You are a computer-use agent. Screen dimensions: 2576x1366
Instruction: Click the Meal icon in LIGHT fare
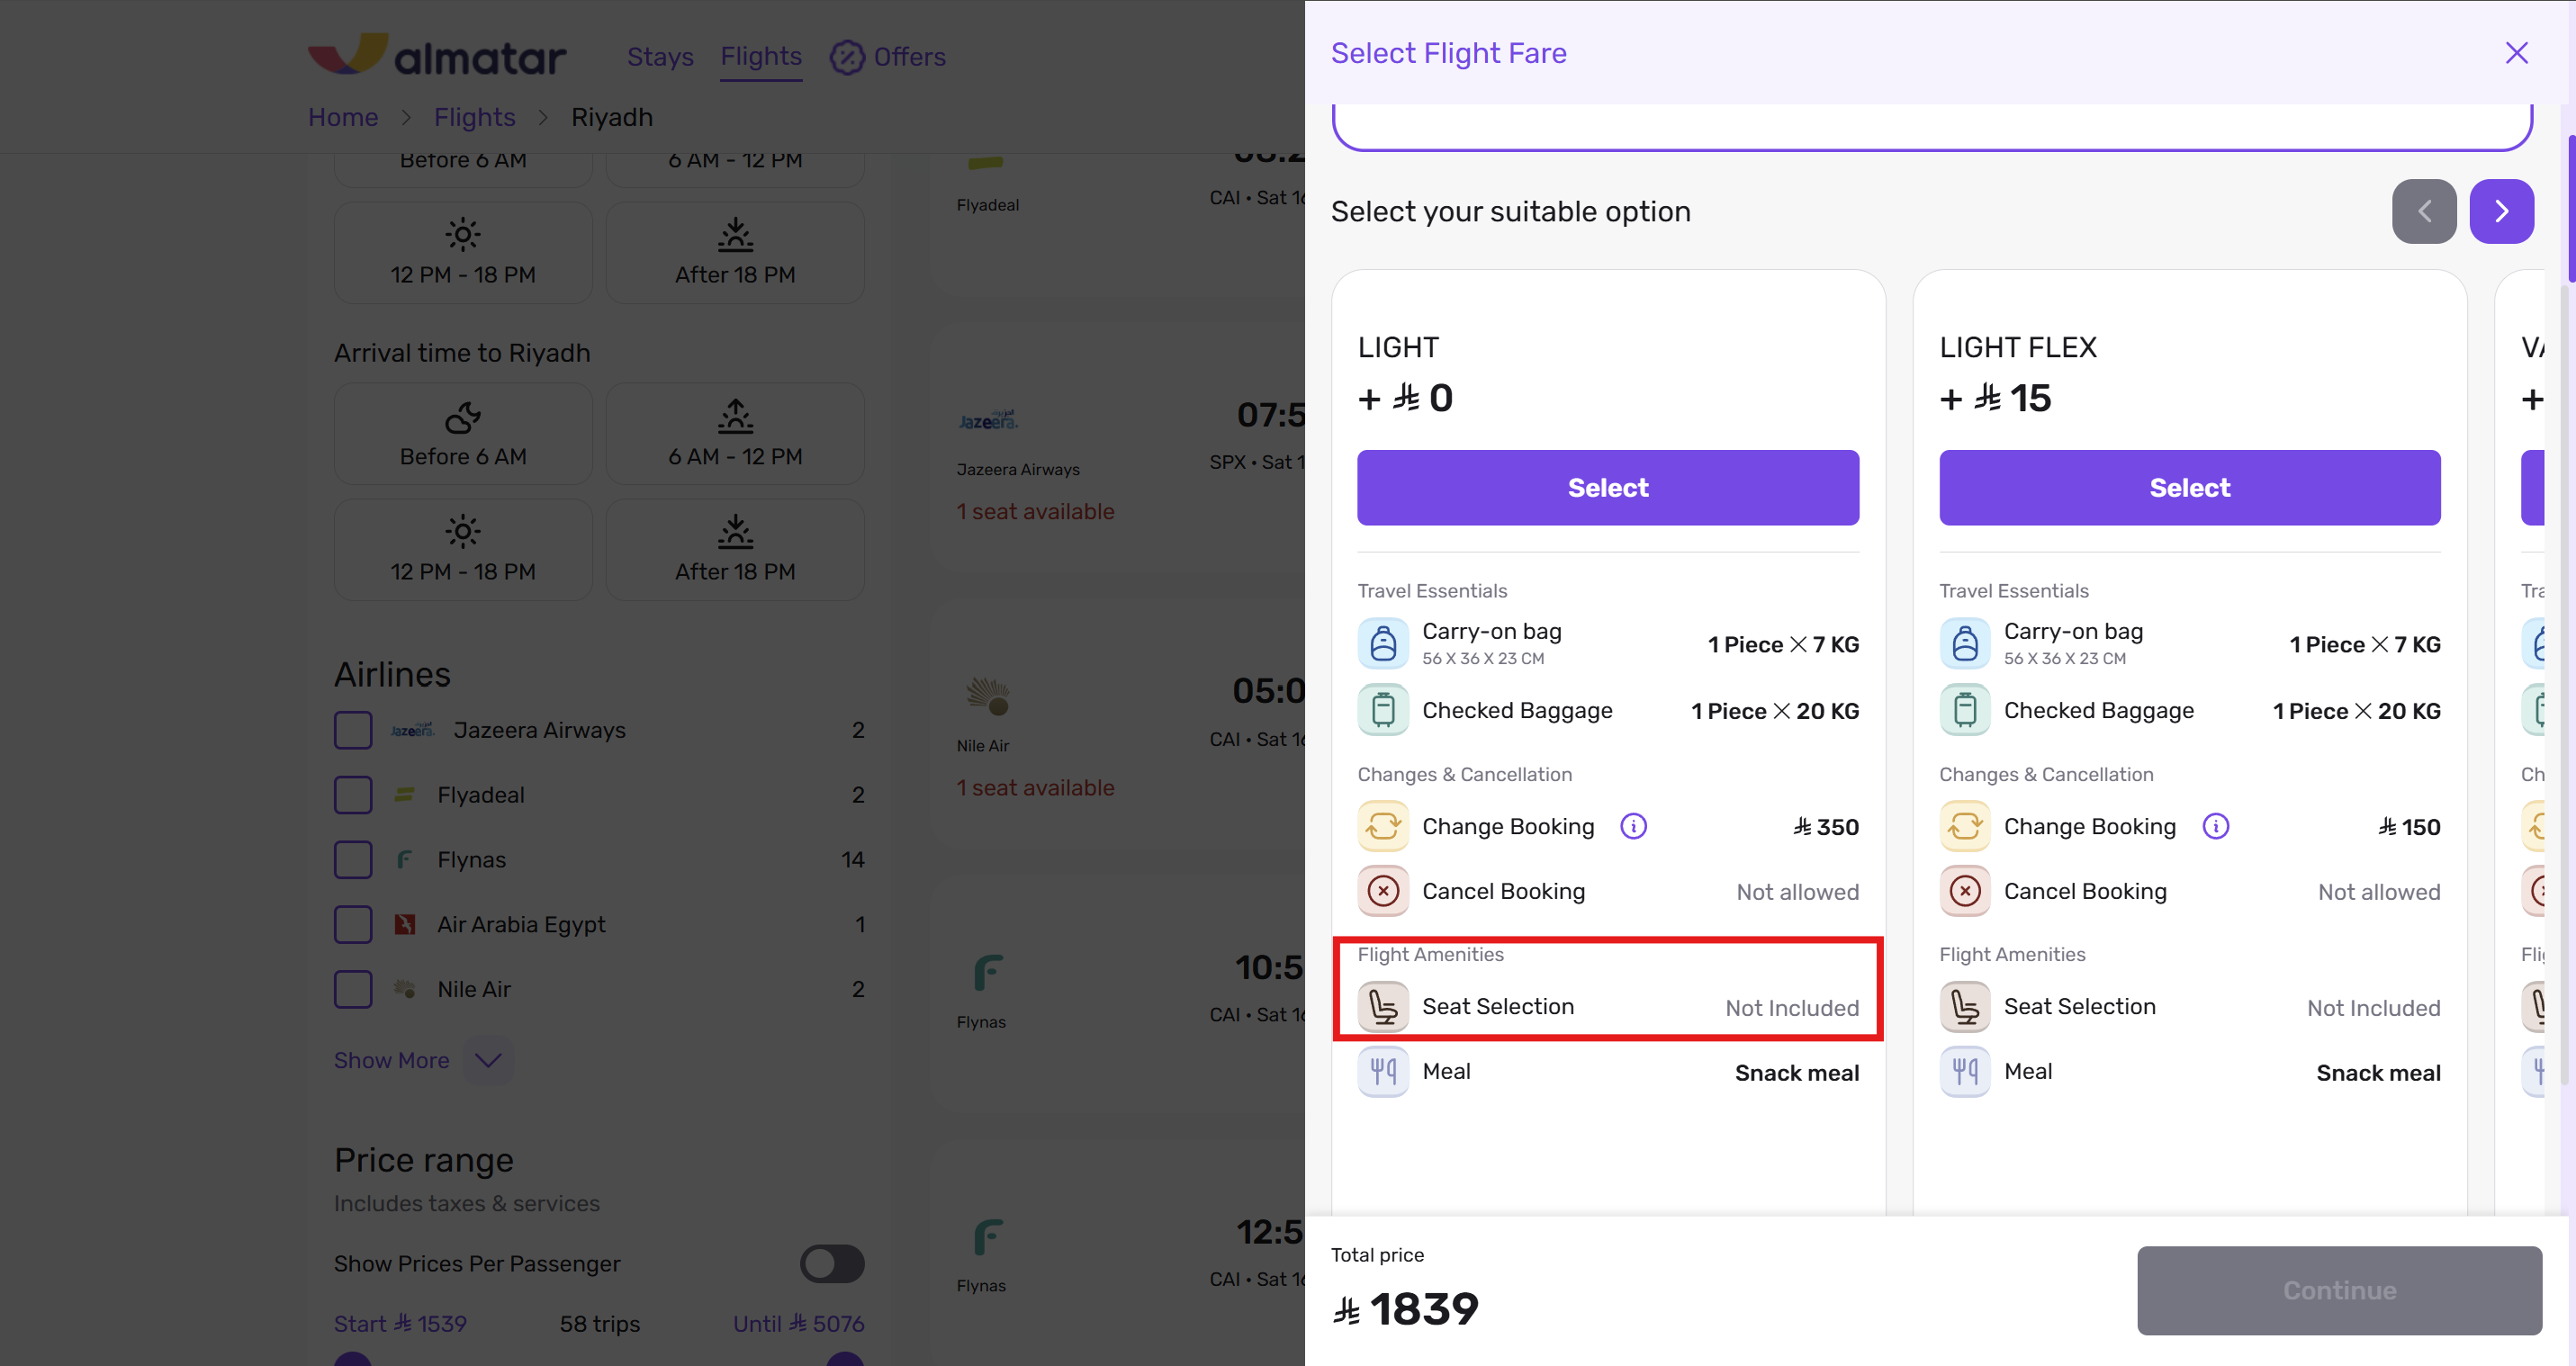pyautogui.click(x=1383, y=1072)
